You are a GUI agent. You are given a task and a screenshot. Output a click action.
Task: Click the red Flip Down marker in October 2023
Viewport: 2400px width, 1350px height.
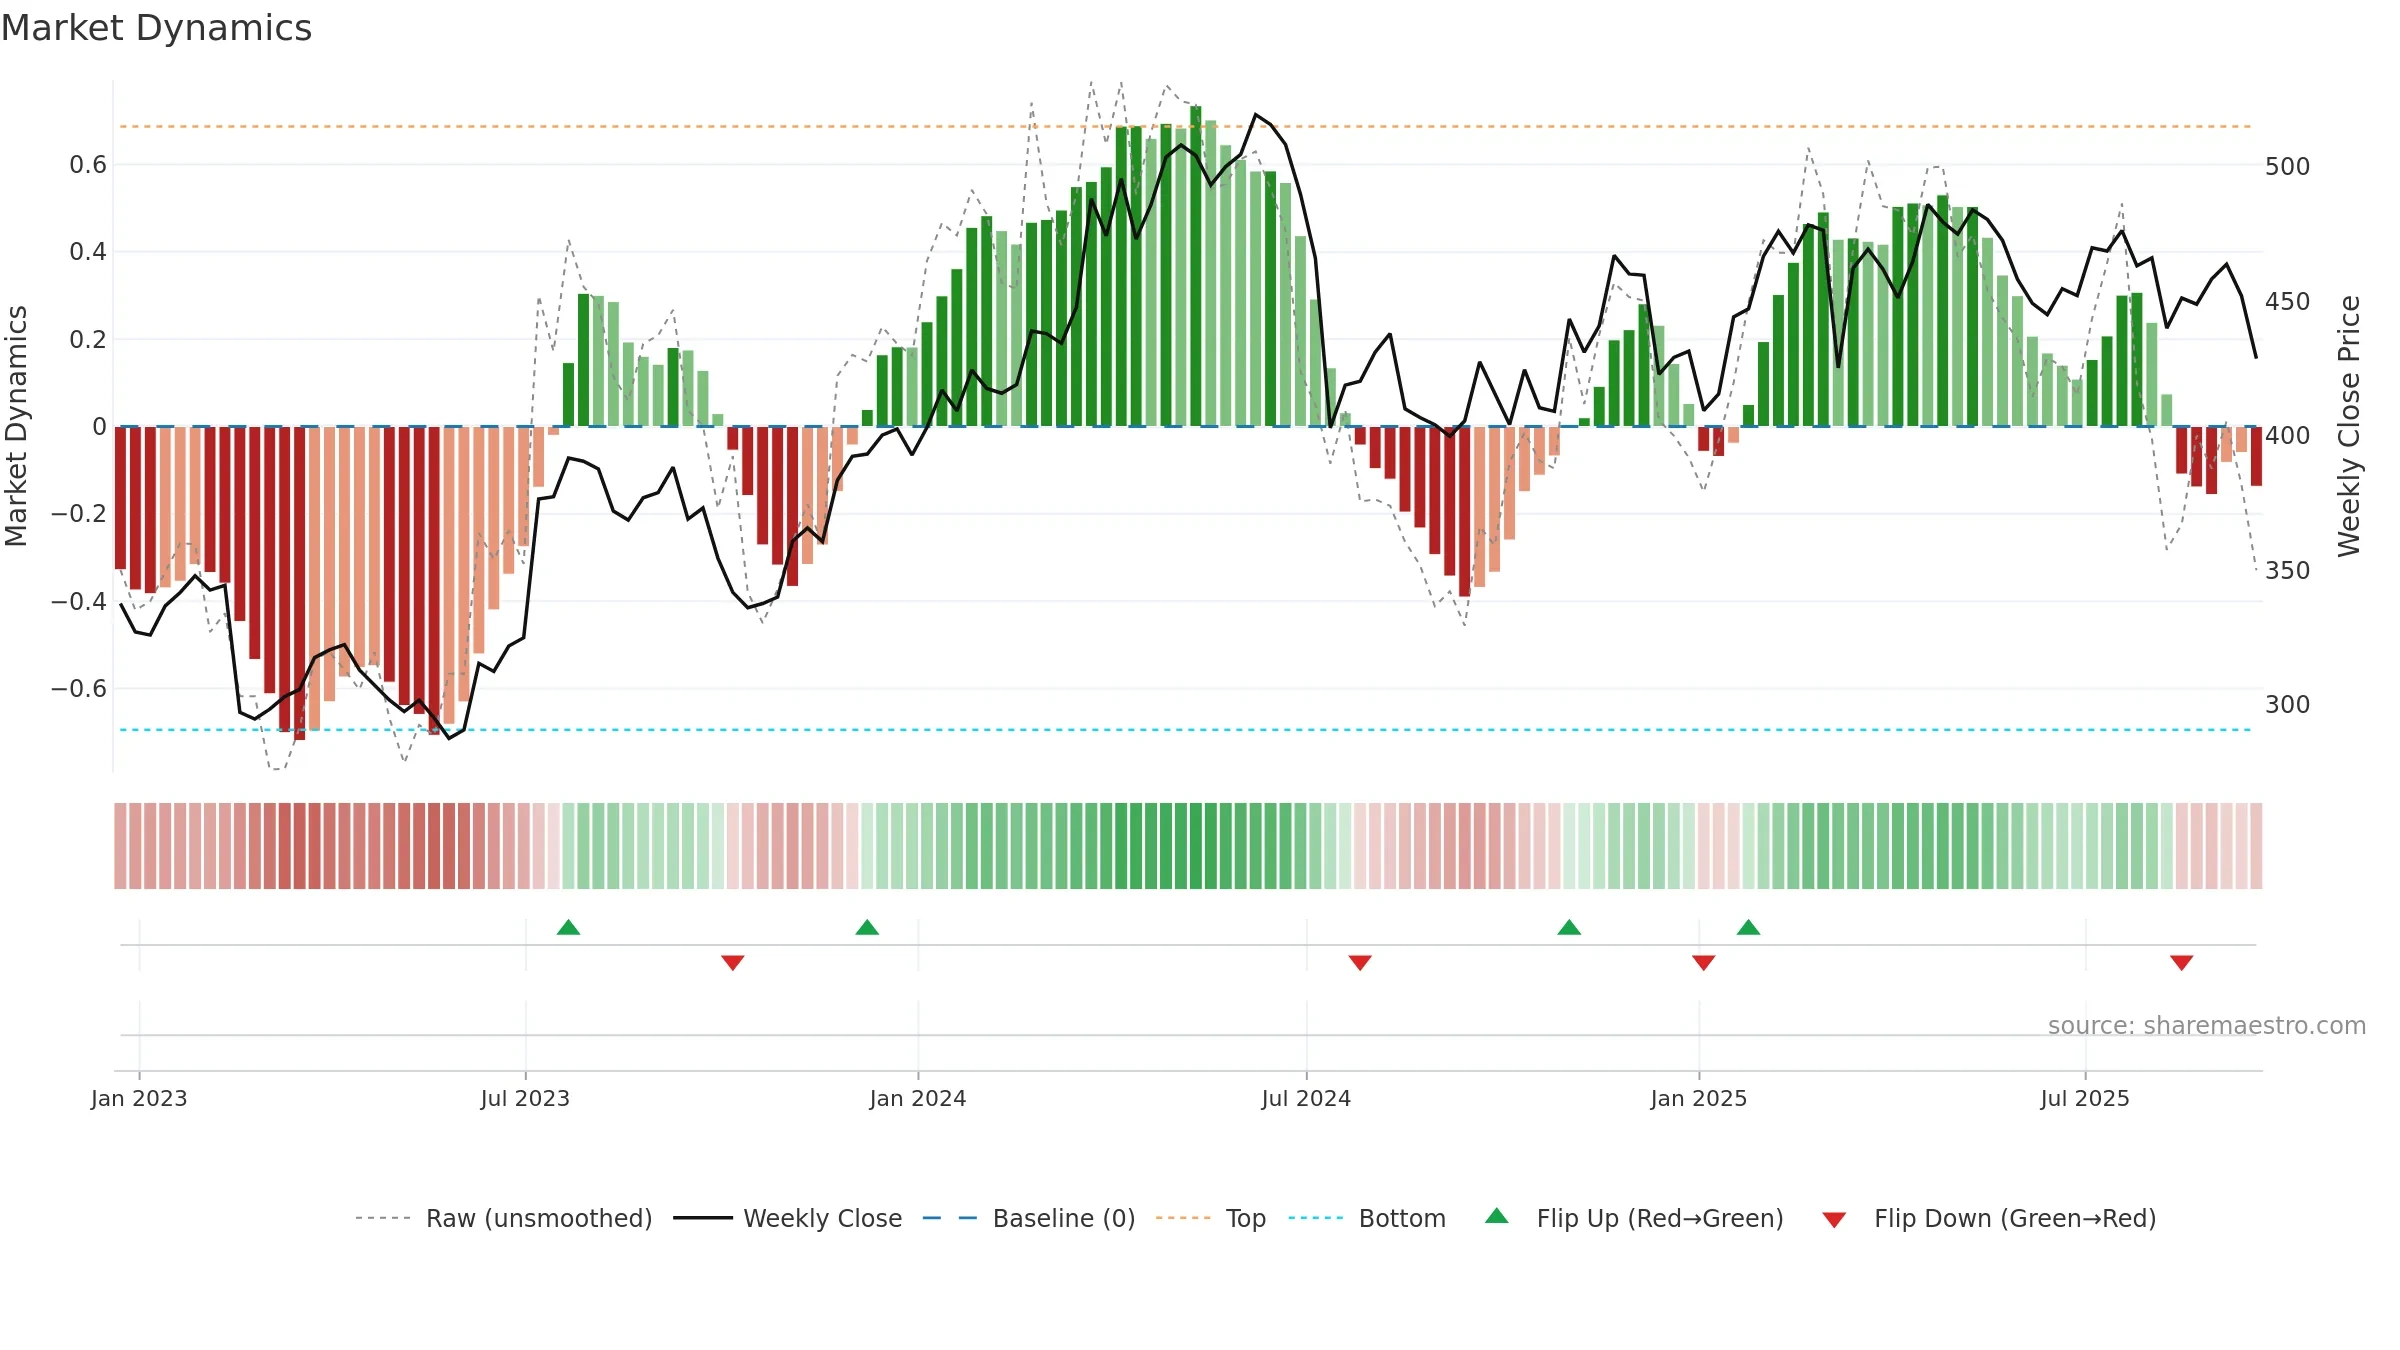pyautogui.click(x=733, y=963)
